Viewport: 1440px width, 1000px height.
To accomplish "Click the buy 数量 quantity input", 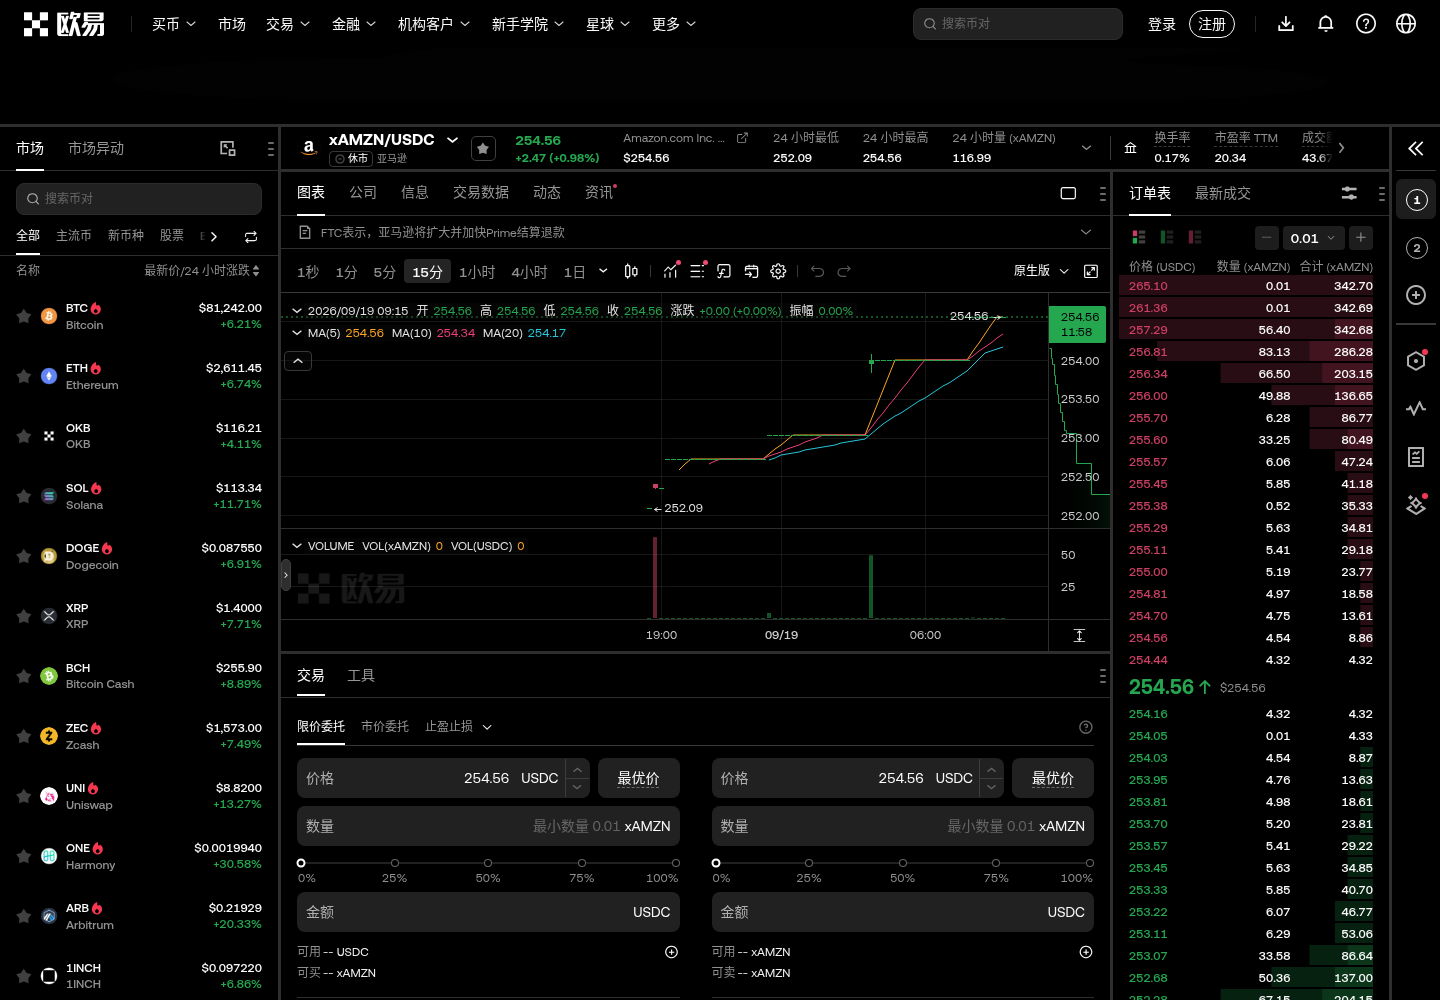I will 488,826.
